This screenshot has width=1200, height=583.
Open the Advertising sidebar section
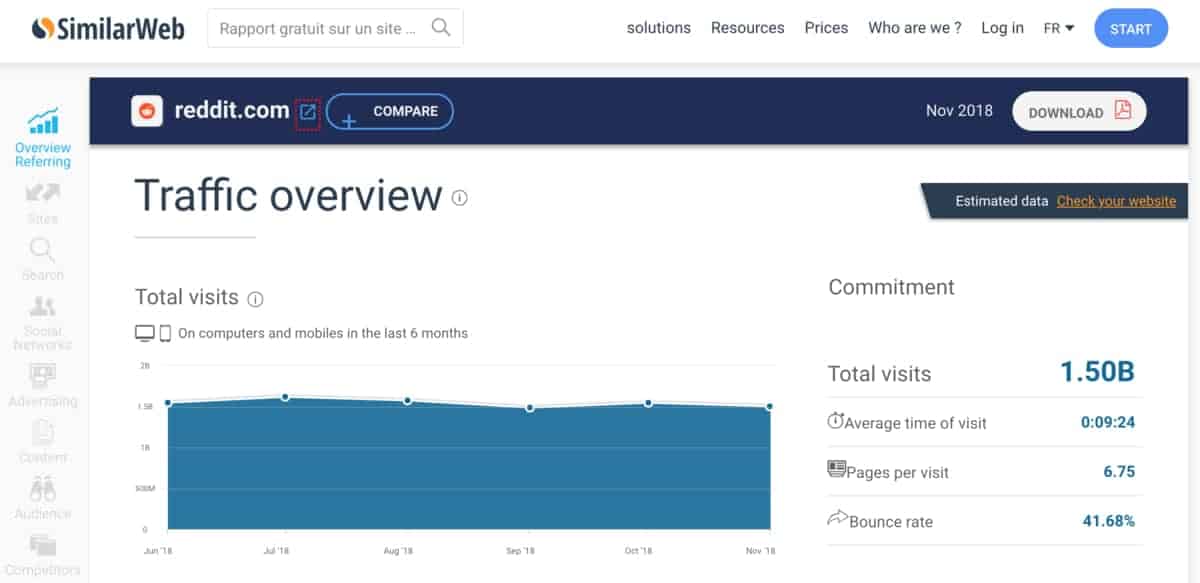pos(43,377)
